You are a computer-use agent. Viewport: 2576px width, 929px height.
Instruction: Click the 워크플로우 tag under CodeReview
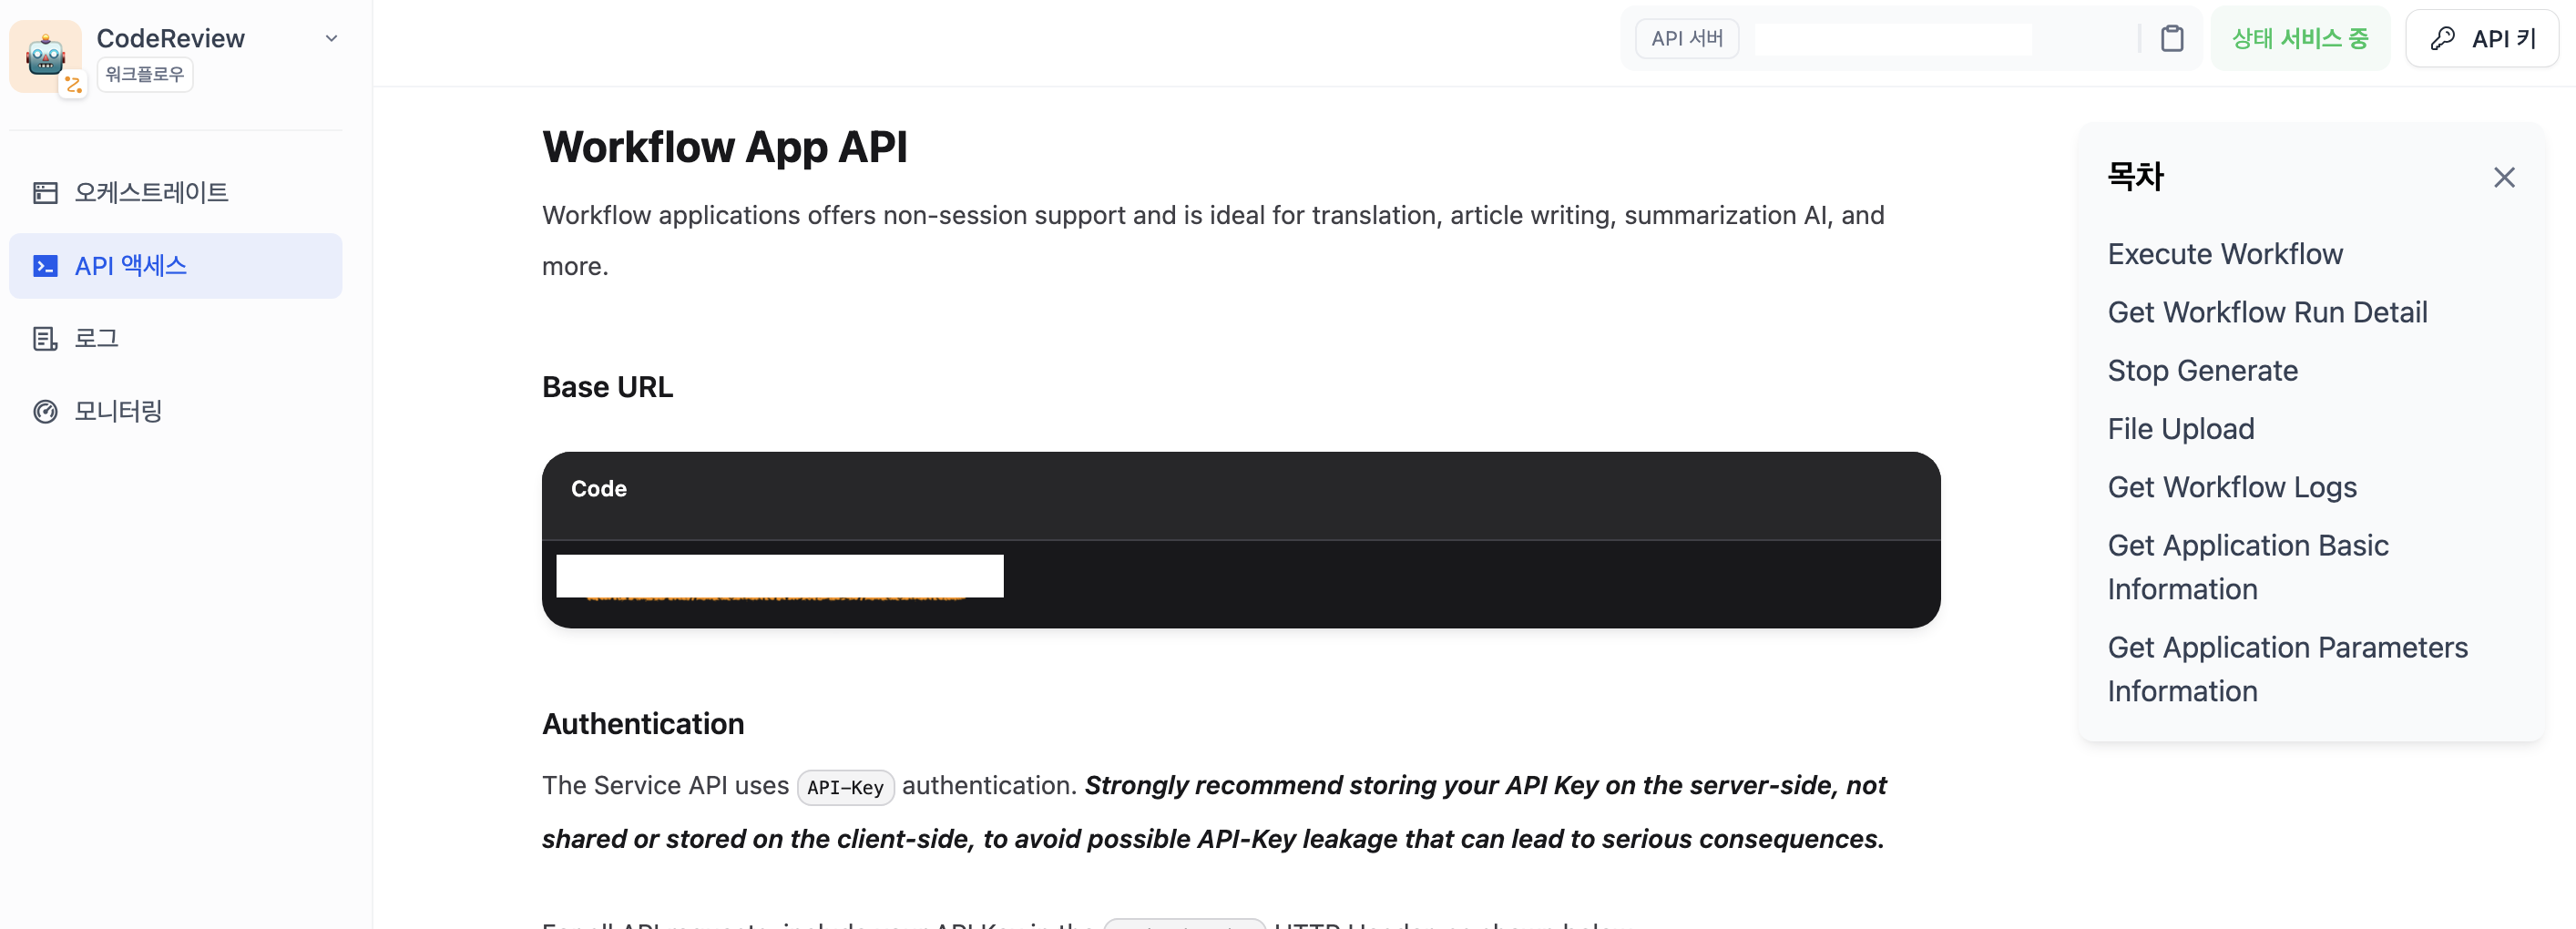point(145,74)
